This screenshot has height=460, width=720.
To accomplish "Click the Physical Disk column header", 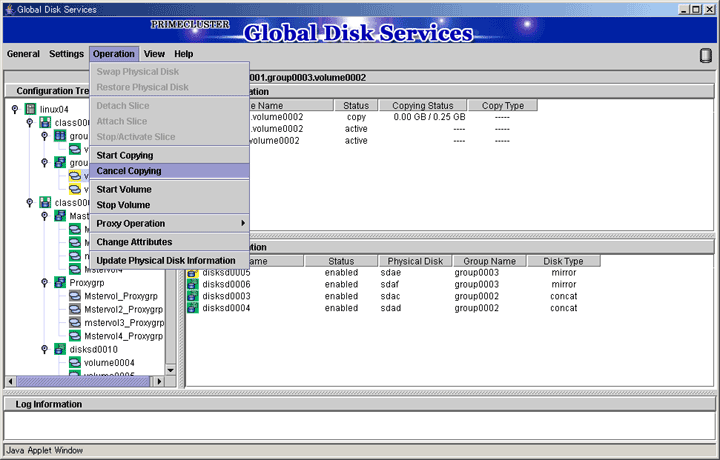I will [x=415, y=261].
